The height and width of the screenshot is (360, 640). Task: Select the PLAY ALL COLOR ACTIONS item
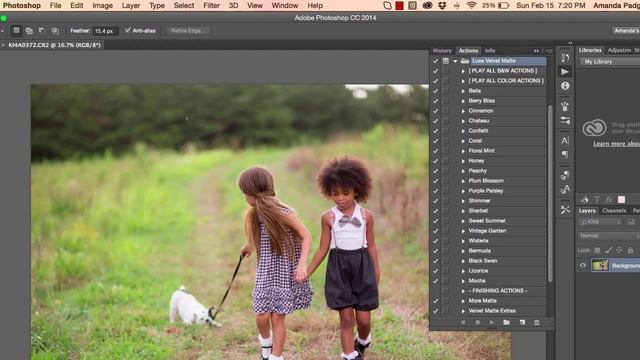coord(506,81)
